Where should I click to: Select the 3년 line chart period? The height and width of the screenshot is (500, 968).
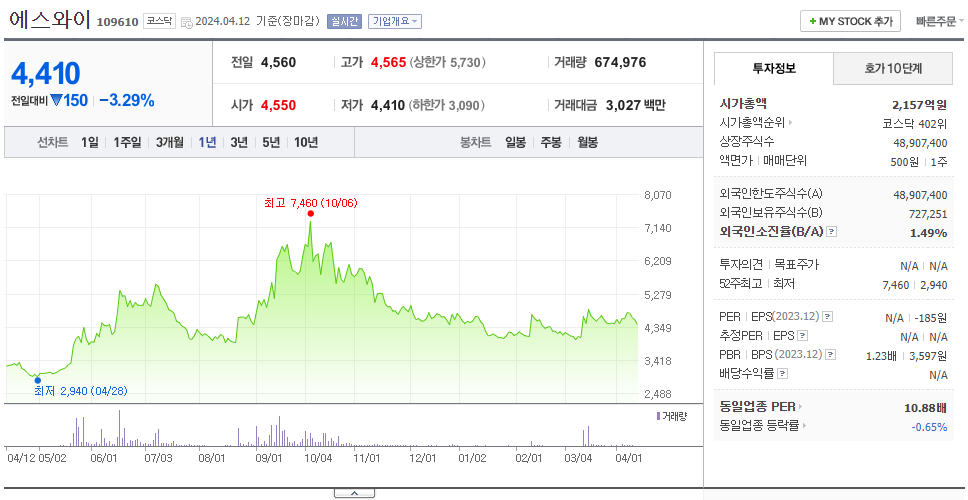tap(239, 143)
